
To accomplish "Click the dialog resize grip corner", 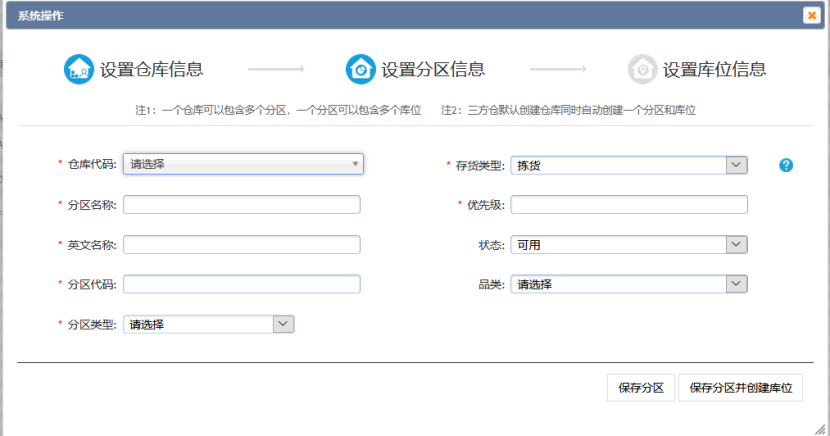I will point(819,428).
